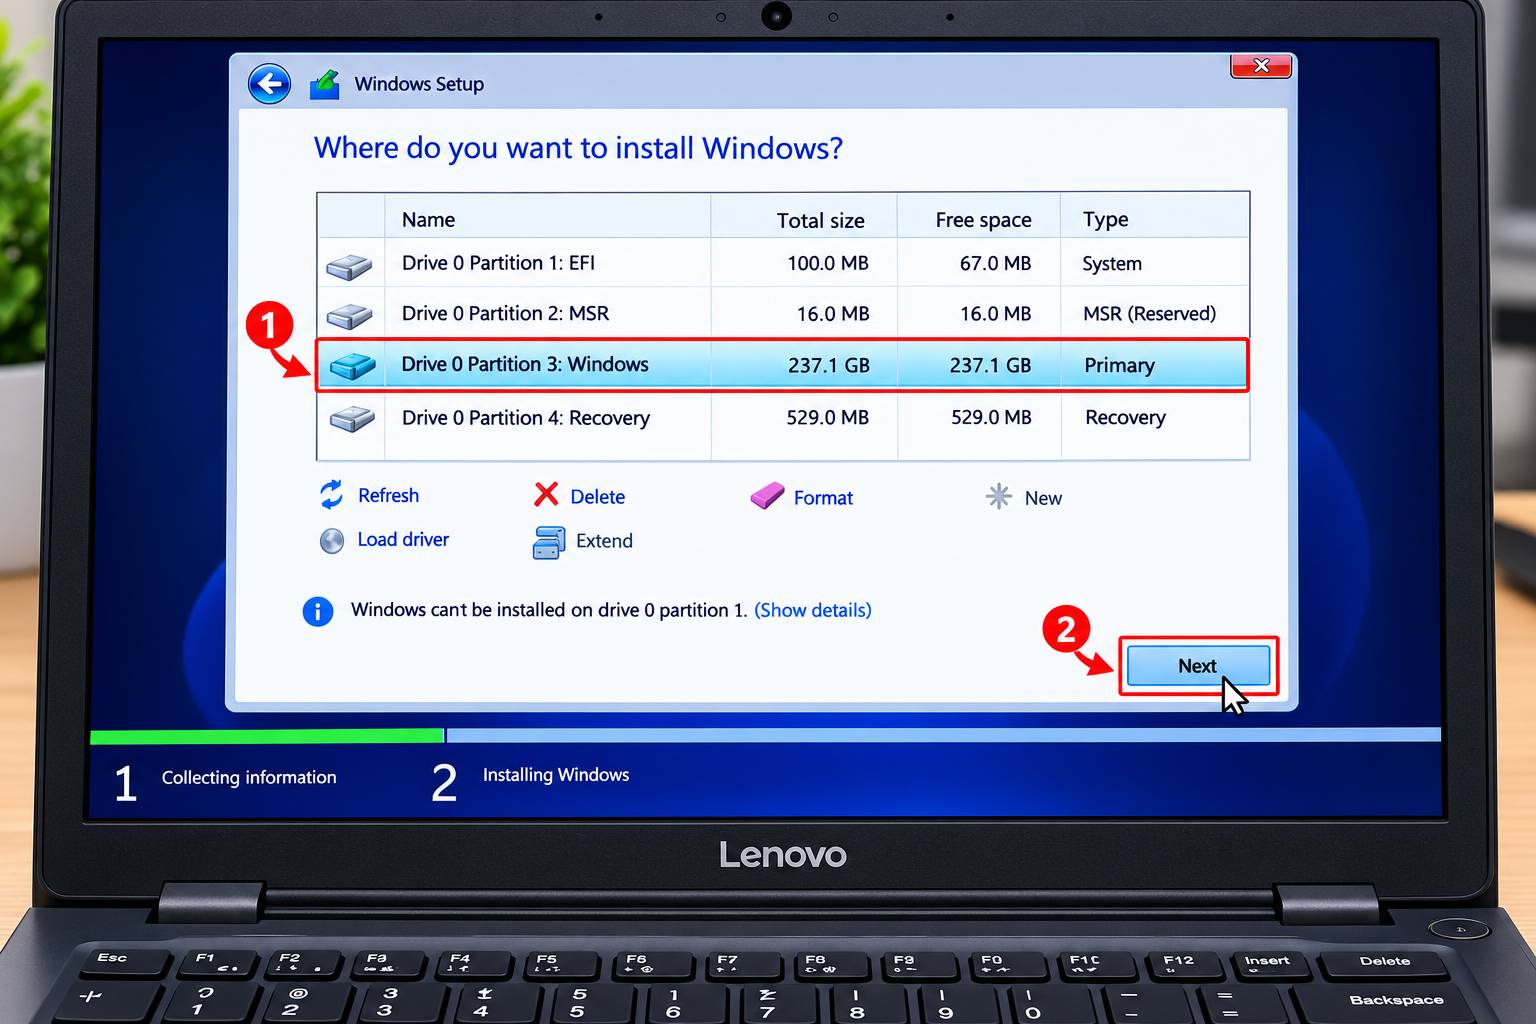Click the Load driver link
1536x1024 pixels.
pyautogui.click(x=403, y=539)
